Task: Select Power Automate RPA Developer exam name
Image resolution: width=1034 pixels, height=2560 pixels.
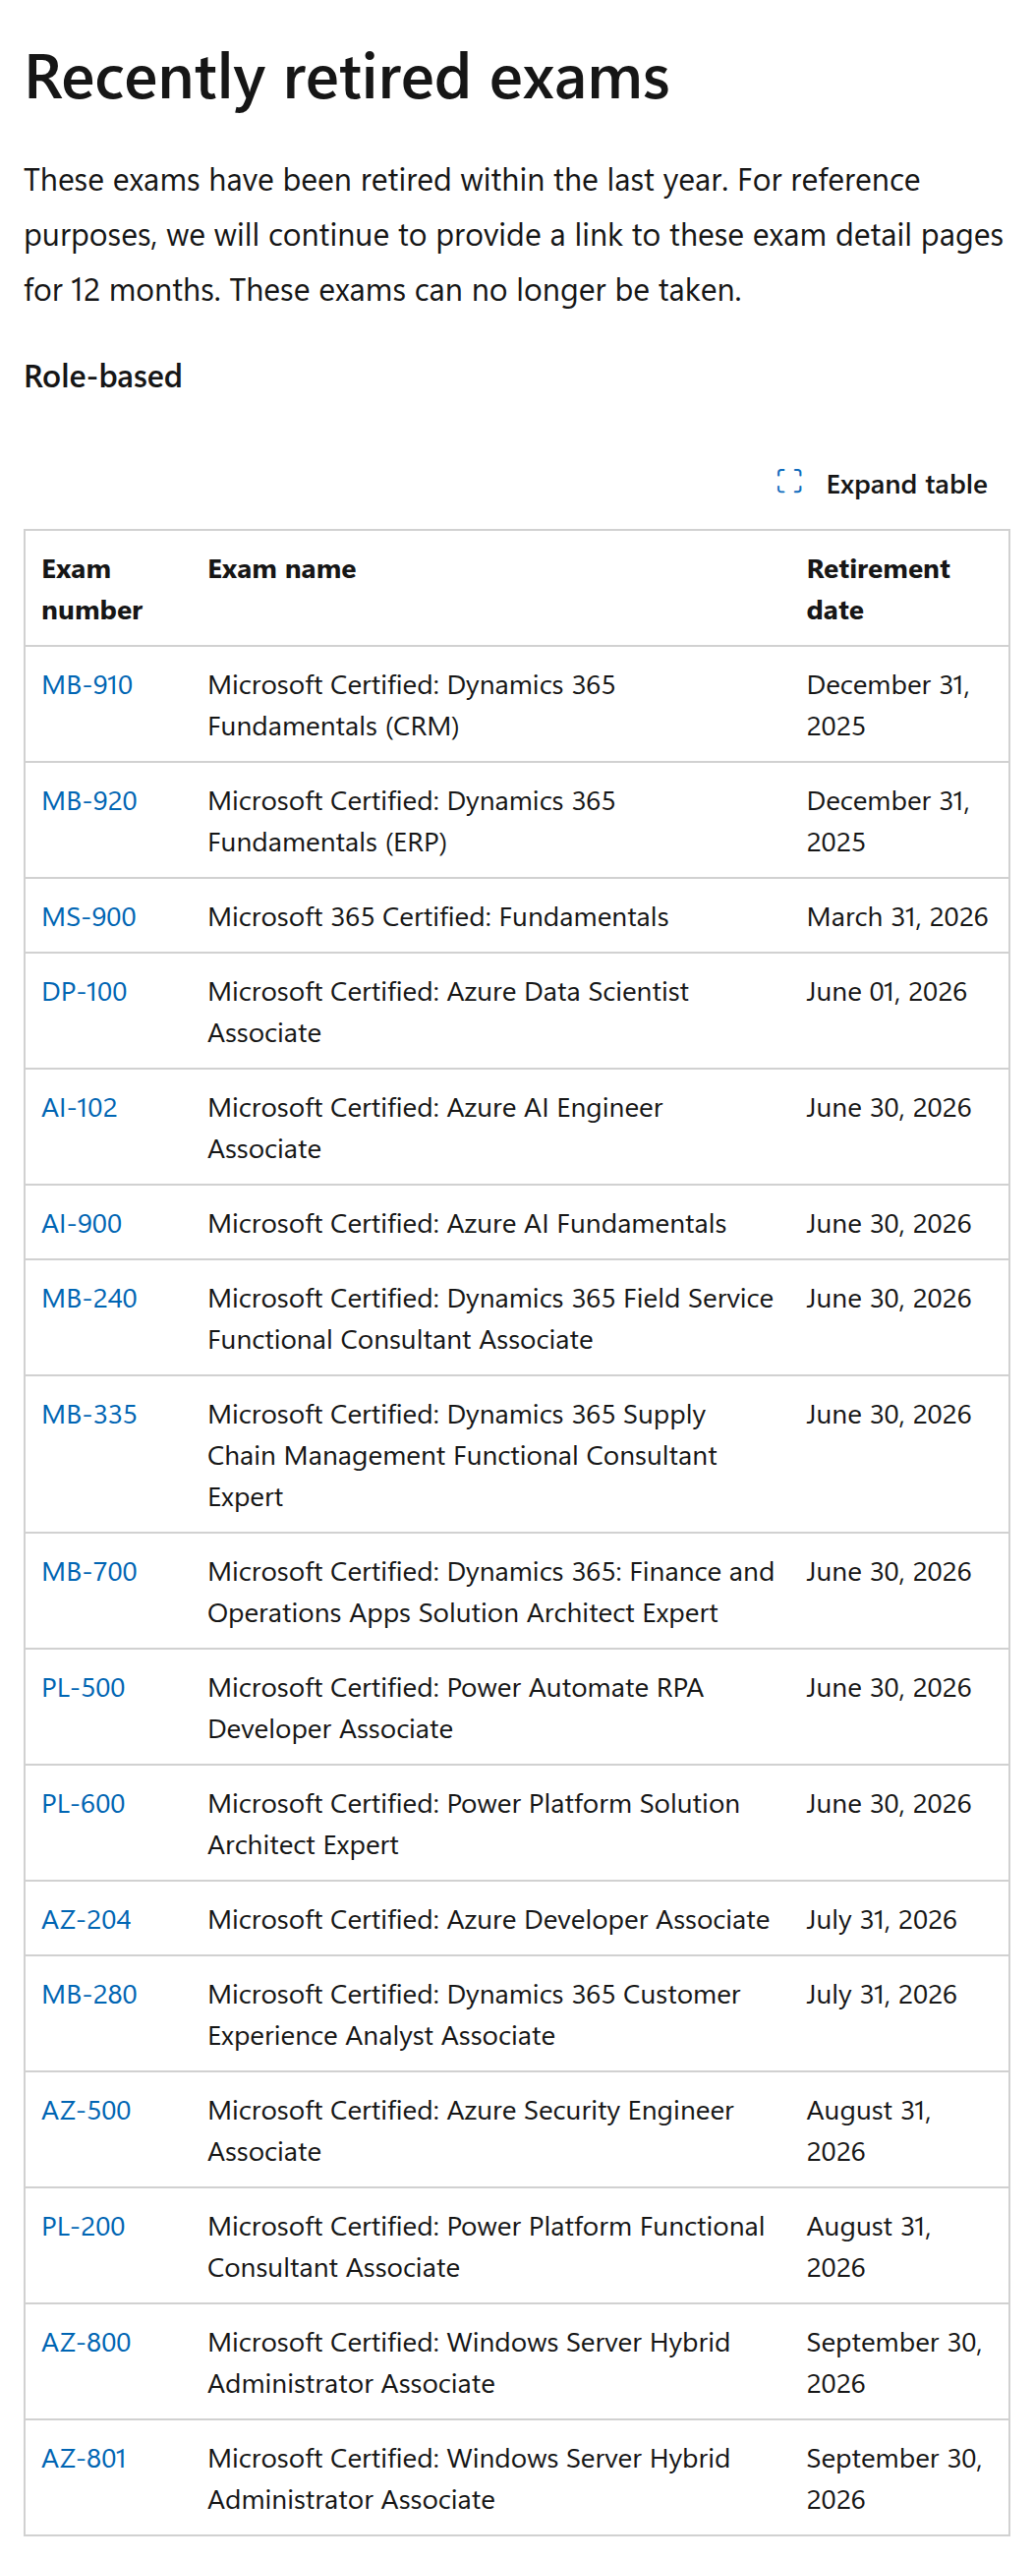Action: tap(455, 1708)
